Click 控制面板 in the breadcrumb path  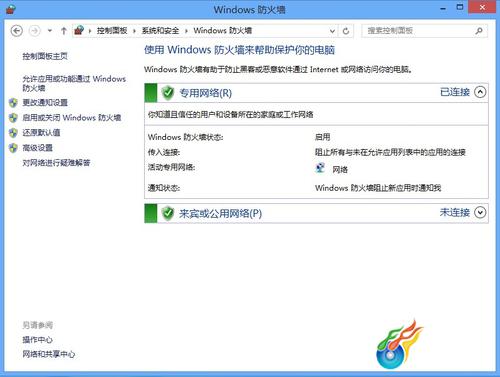[112, 31]
